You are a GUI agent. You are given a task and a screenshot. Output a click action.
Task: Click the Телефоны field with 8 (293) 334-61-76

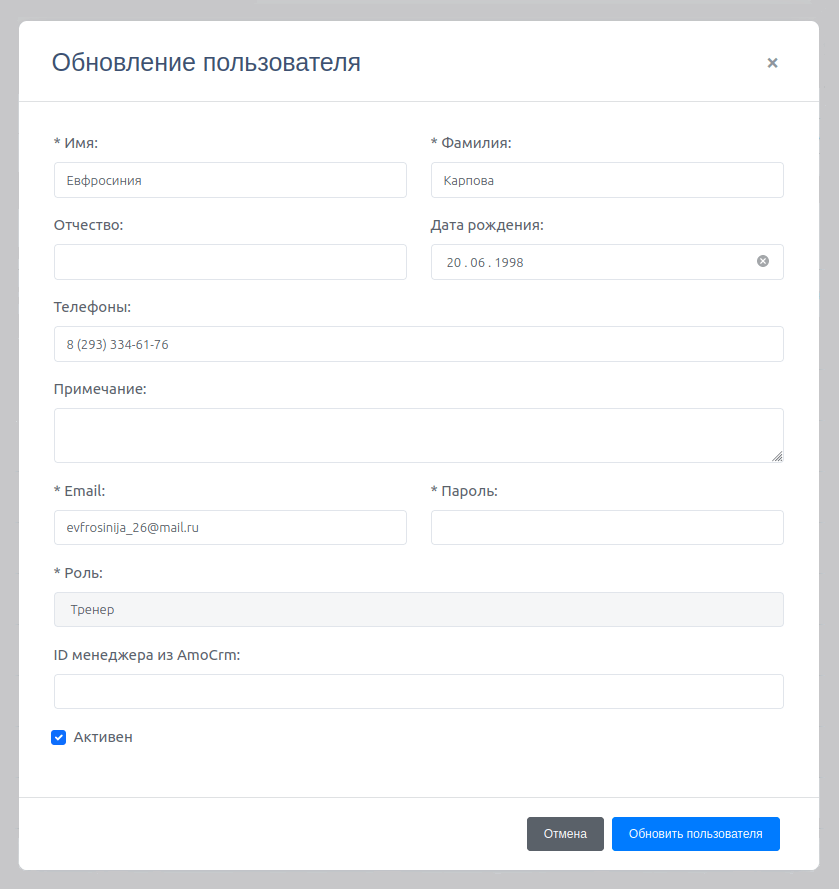(418, 344)
